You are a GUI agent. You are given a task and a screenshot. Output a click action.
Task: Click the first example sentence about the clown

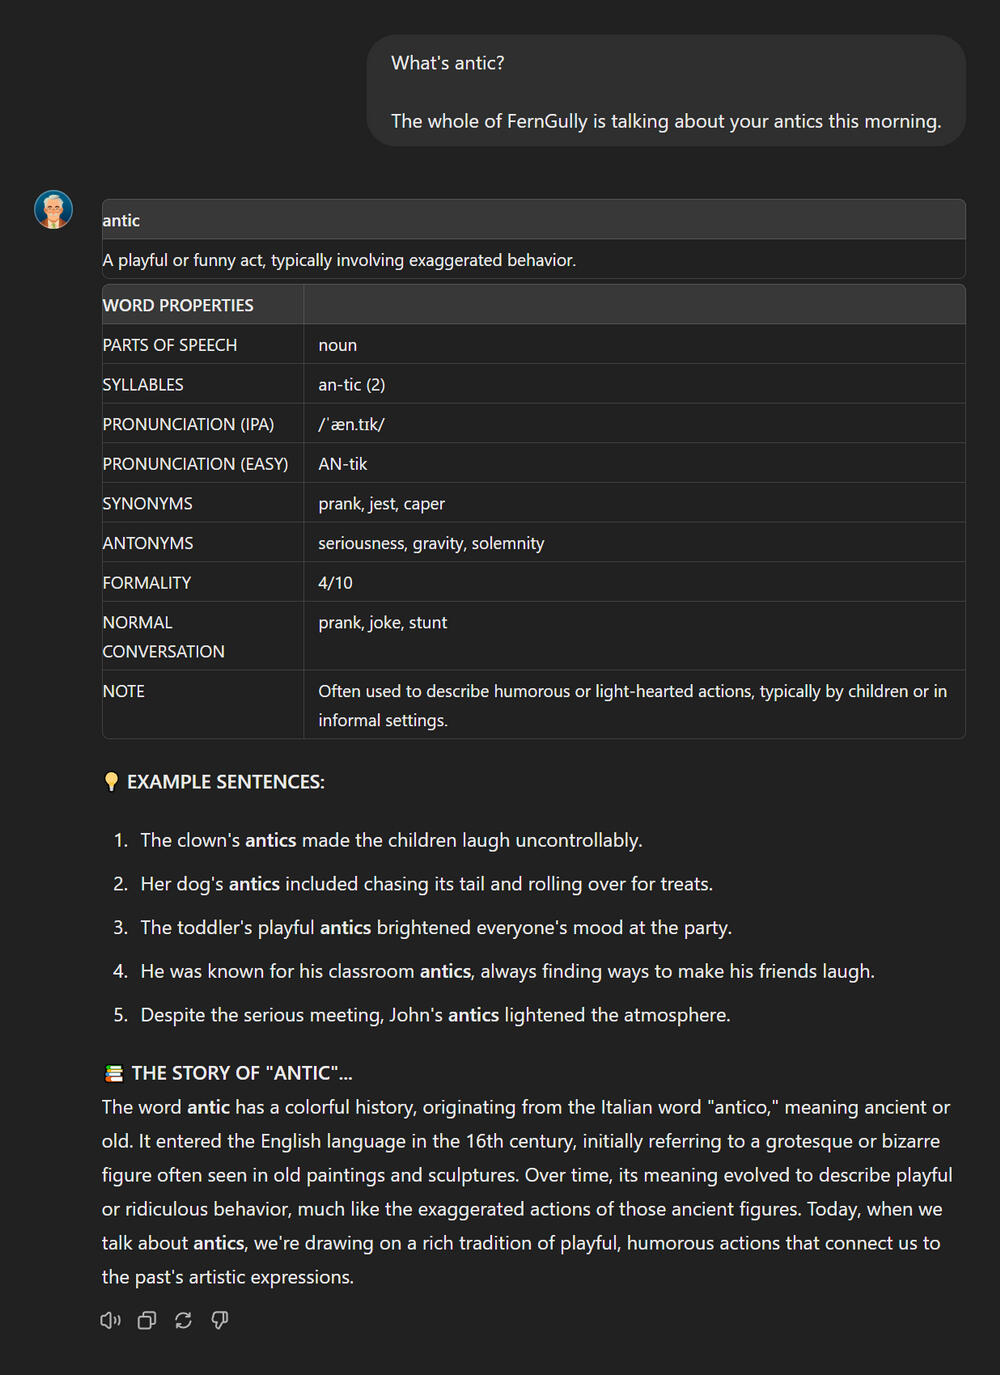coord(391,840)
